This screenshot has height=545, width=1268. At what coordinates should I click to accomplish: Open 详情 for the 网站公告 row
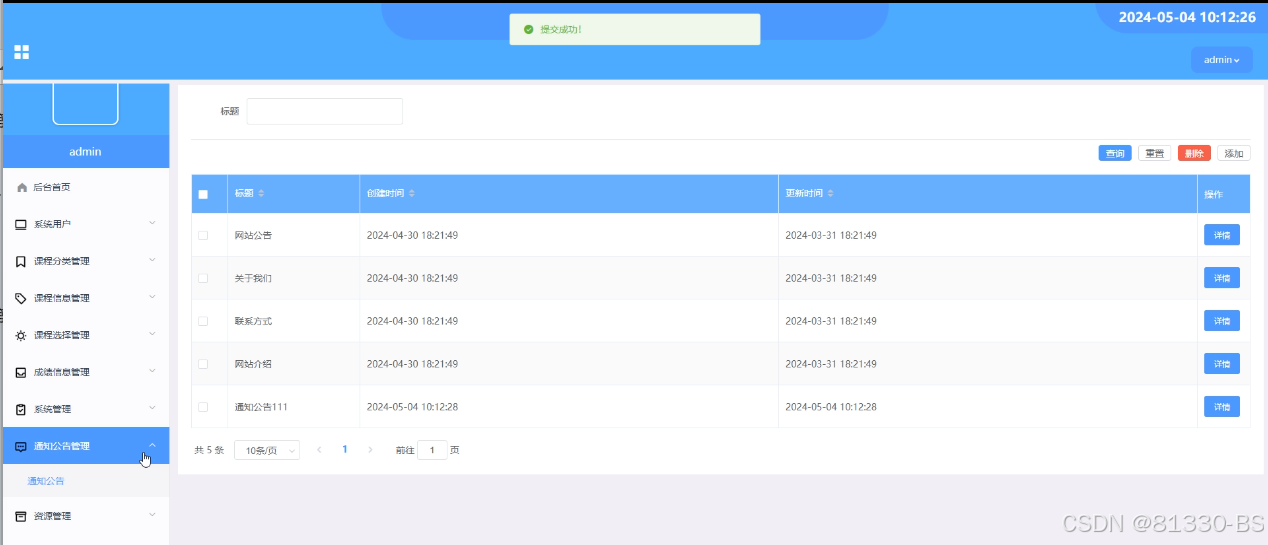click(x=1222, y=235)
